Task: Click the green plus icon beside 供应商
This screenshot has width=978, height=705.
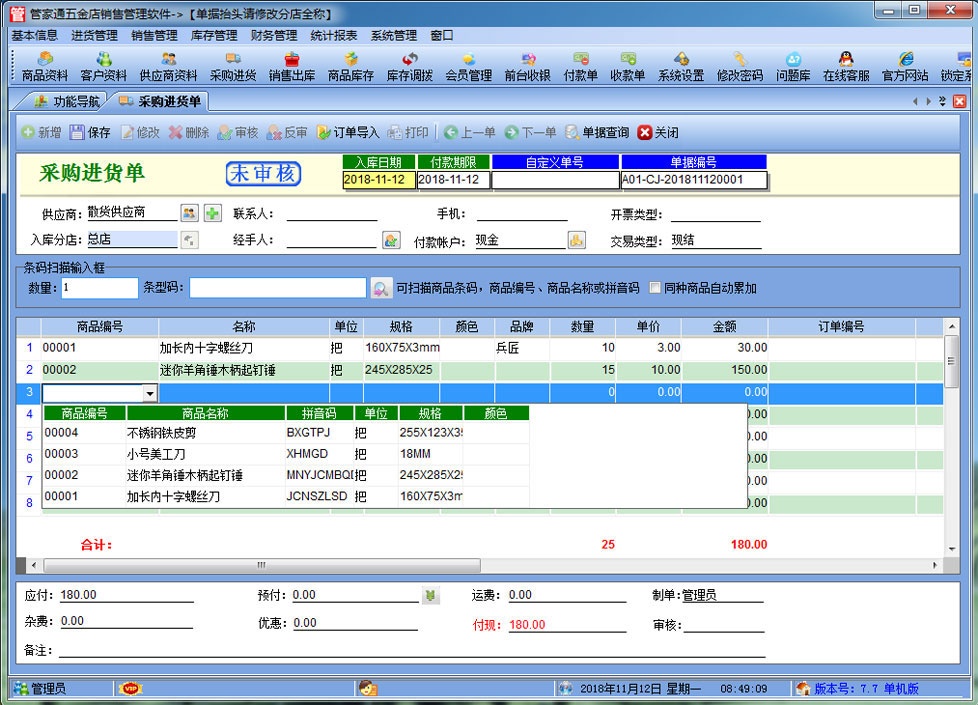Action: 212,212
